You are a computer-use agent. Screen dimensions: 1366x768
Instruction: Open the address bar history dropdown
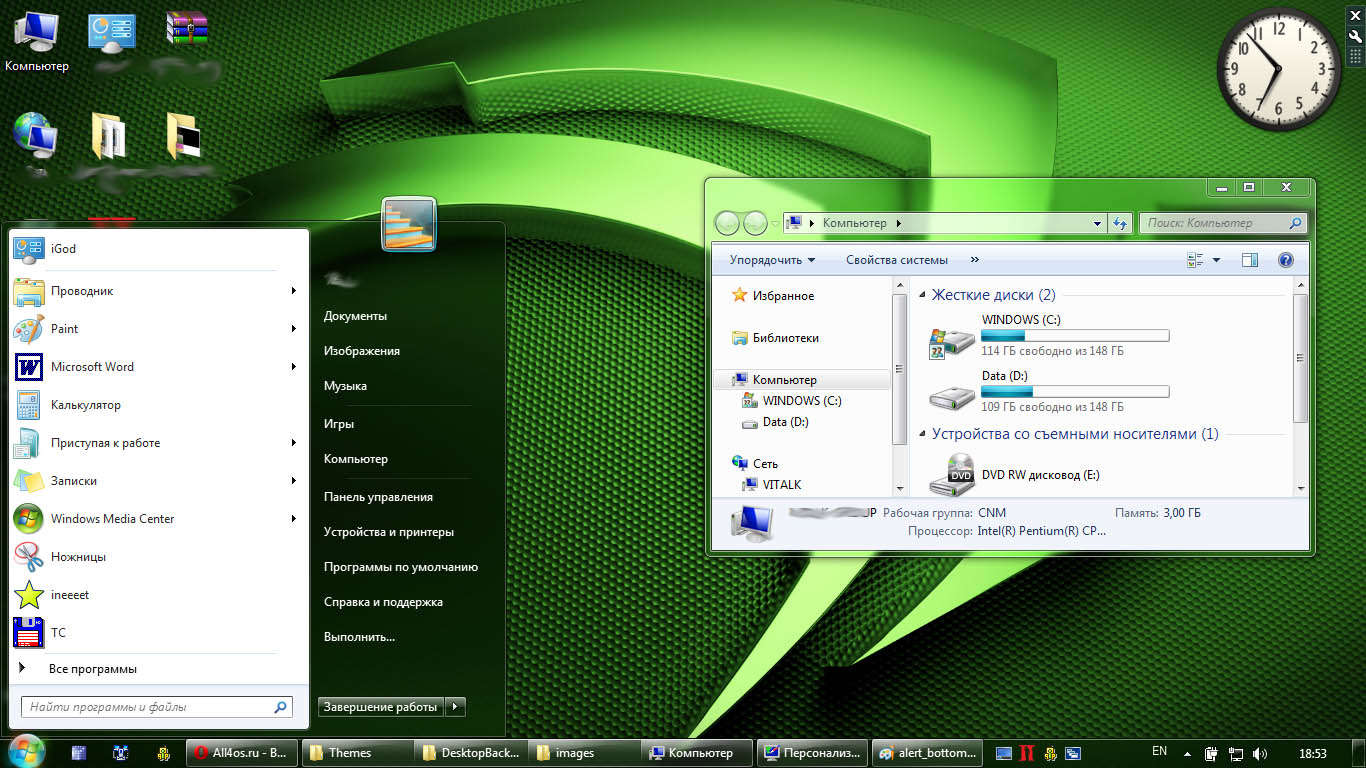pos(1098,223)
